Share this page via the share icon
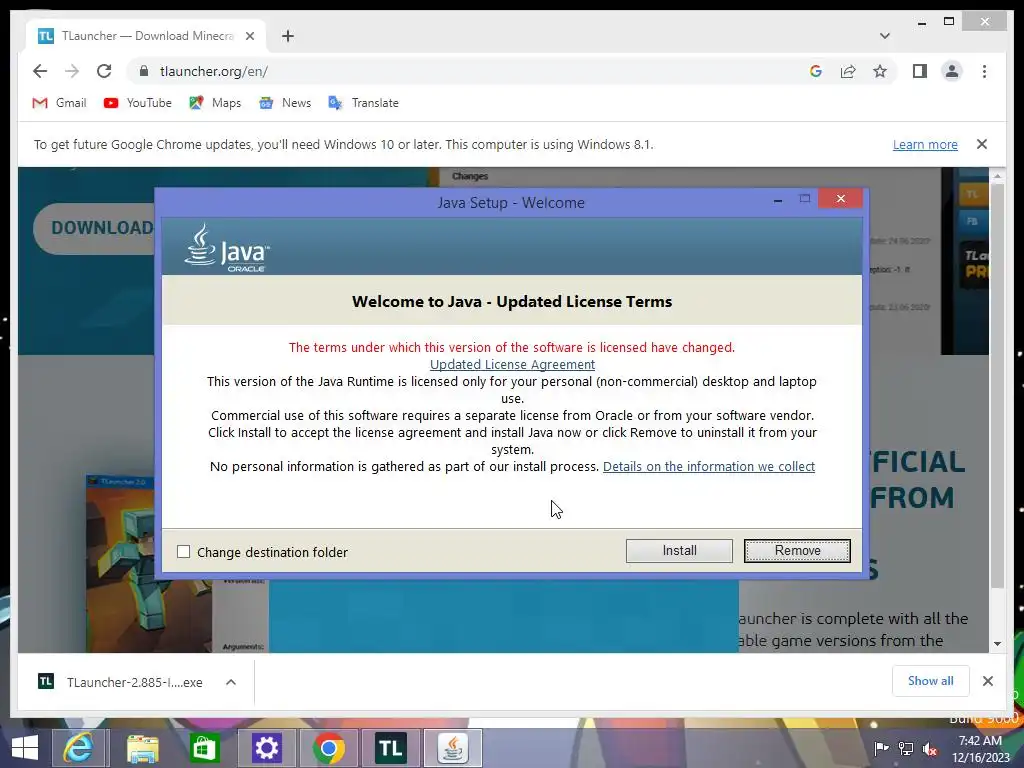This screenshot has height=768, width=1024. tap(848, 71)
